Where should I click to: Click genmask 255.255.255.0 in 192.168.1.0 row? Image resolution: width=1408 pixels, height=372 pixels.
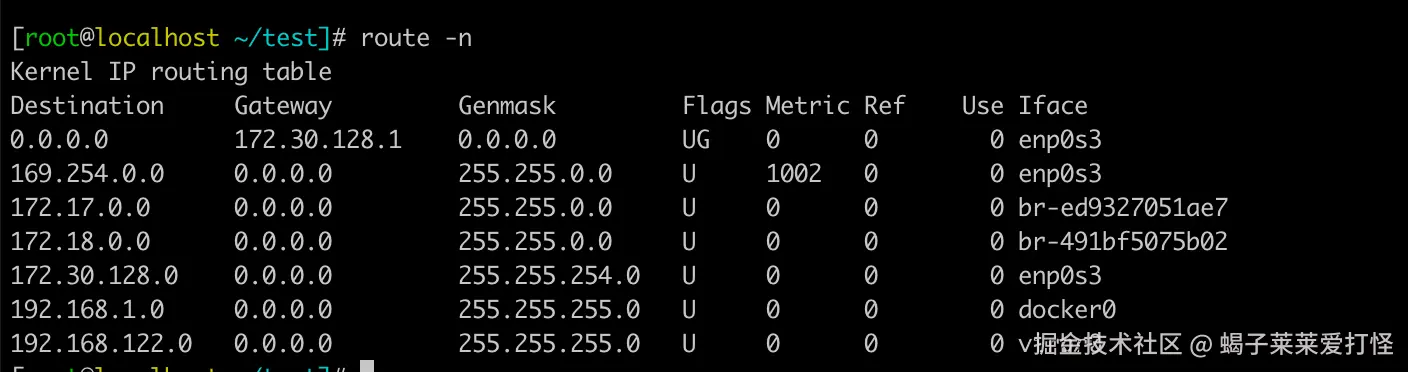[549, 309]
